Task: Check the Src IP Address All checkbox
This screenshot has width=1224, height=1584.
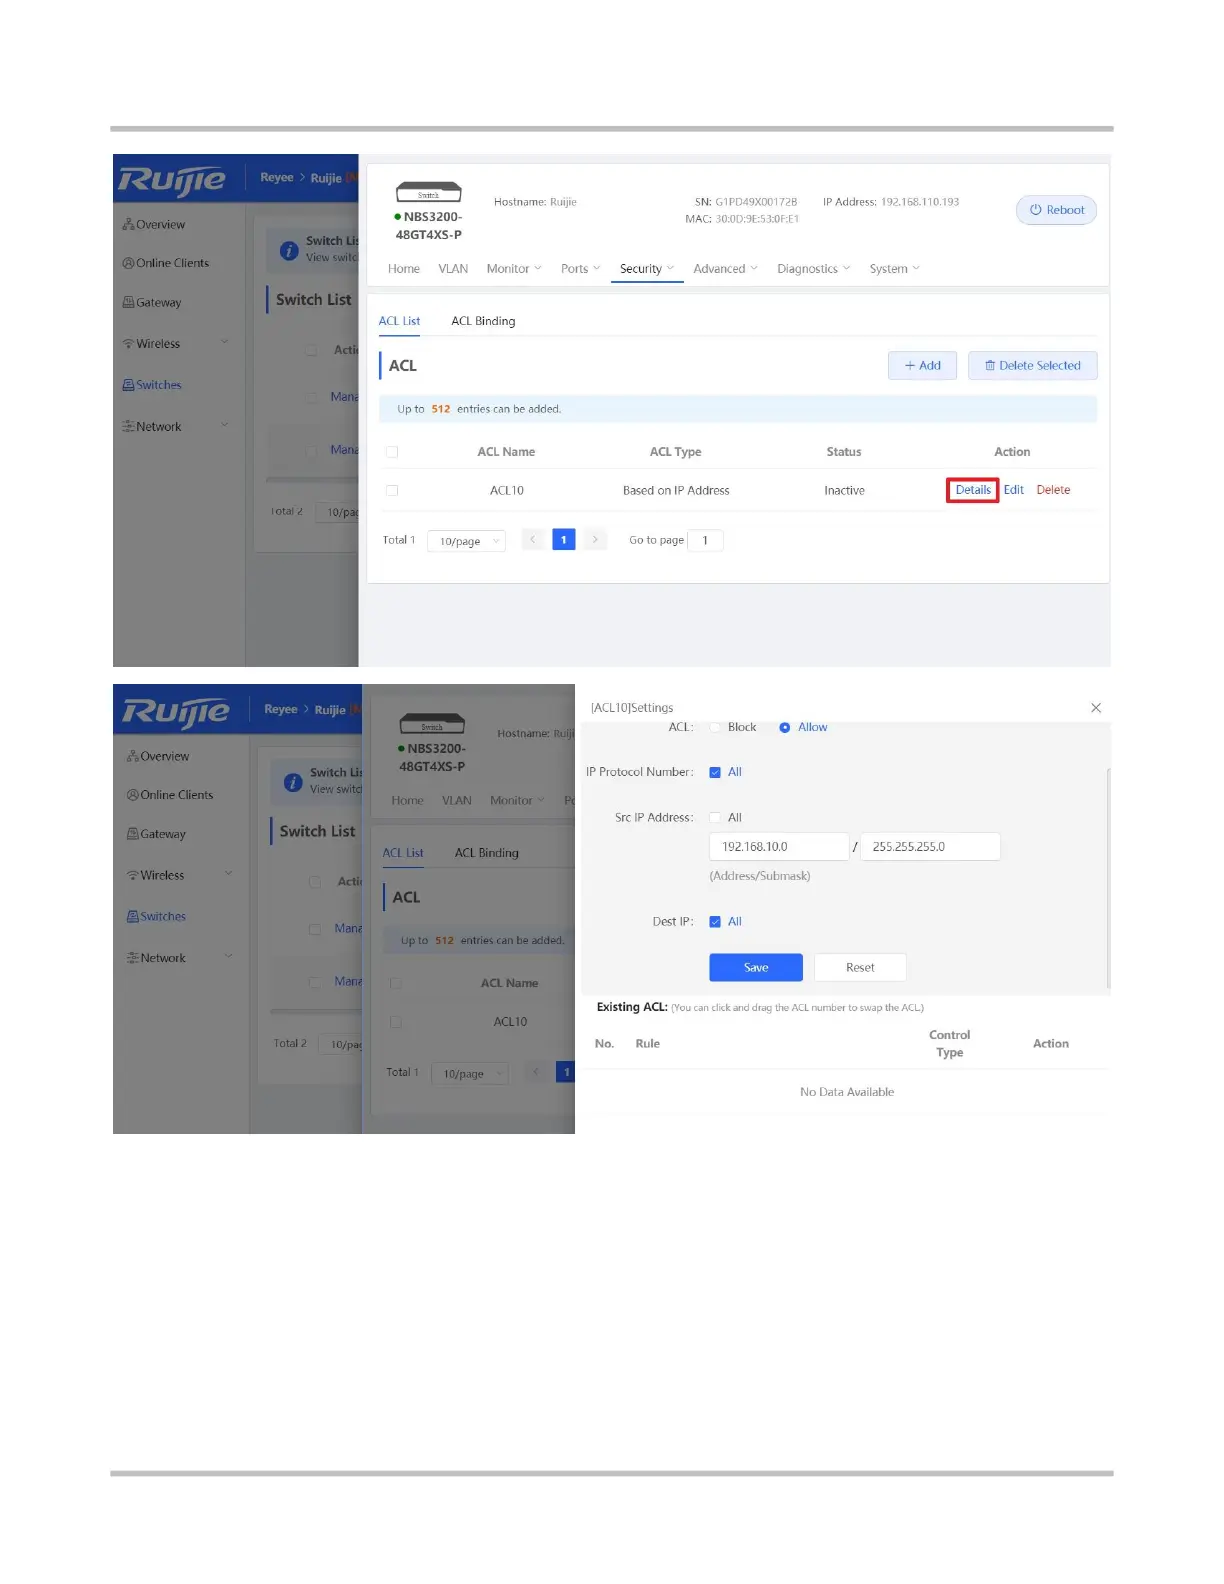Action: (x=715, y=818)
